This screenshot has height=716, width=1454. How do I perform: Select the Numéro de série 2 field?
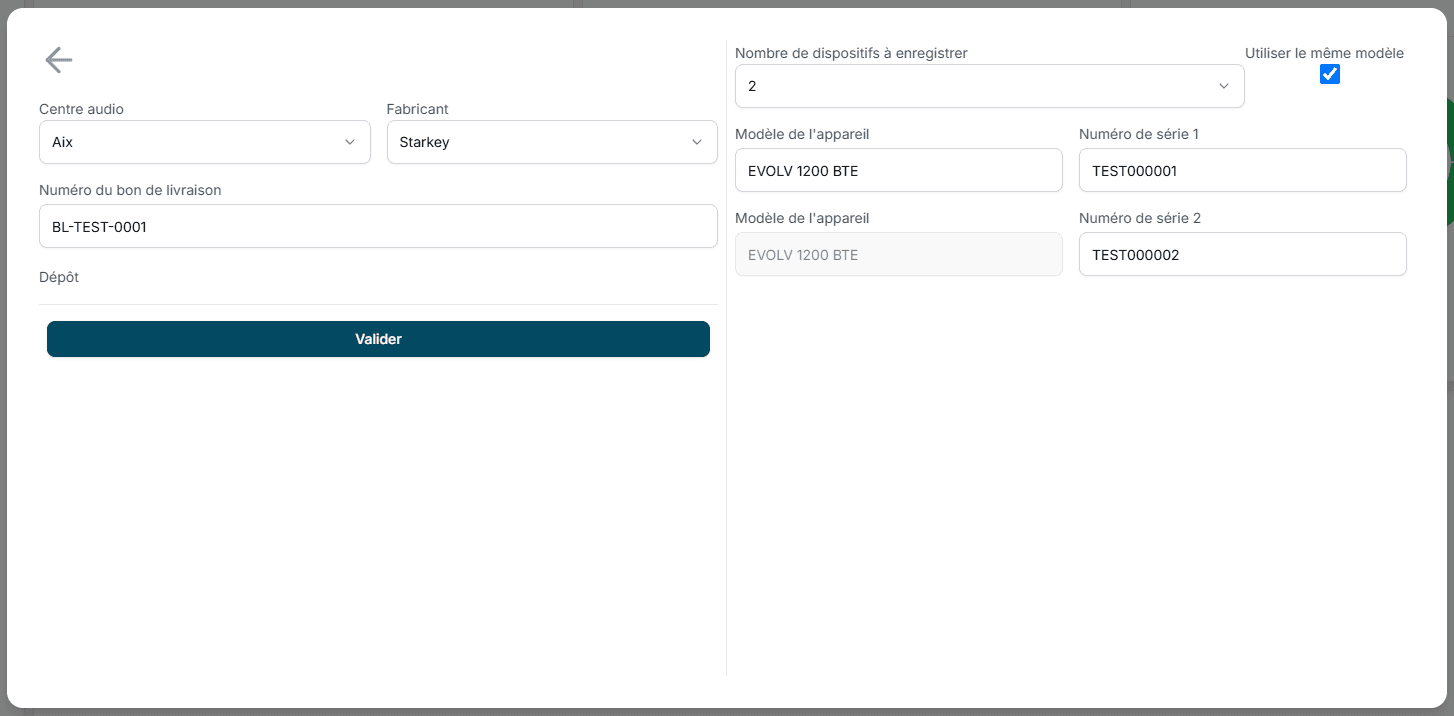tap(1243, 254)
